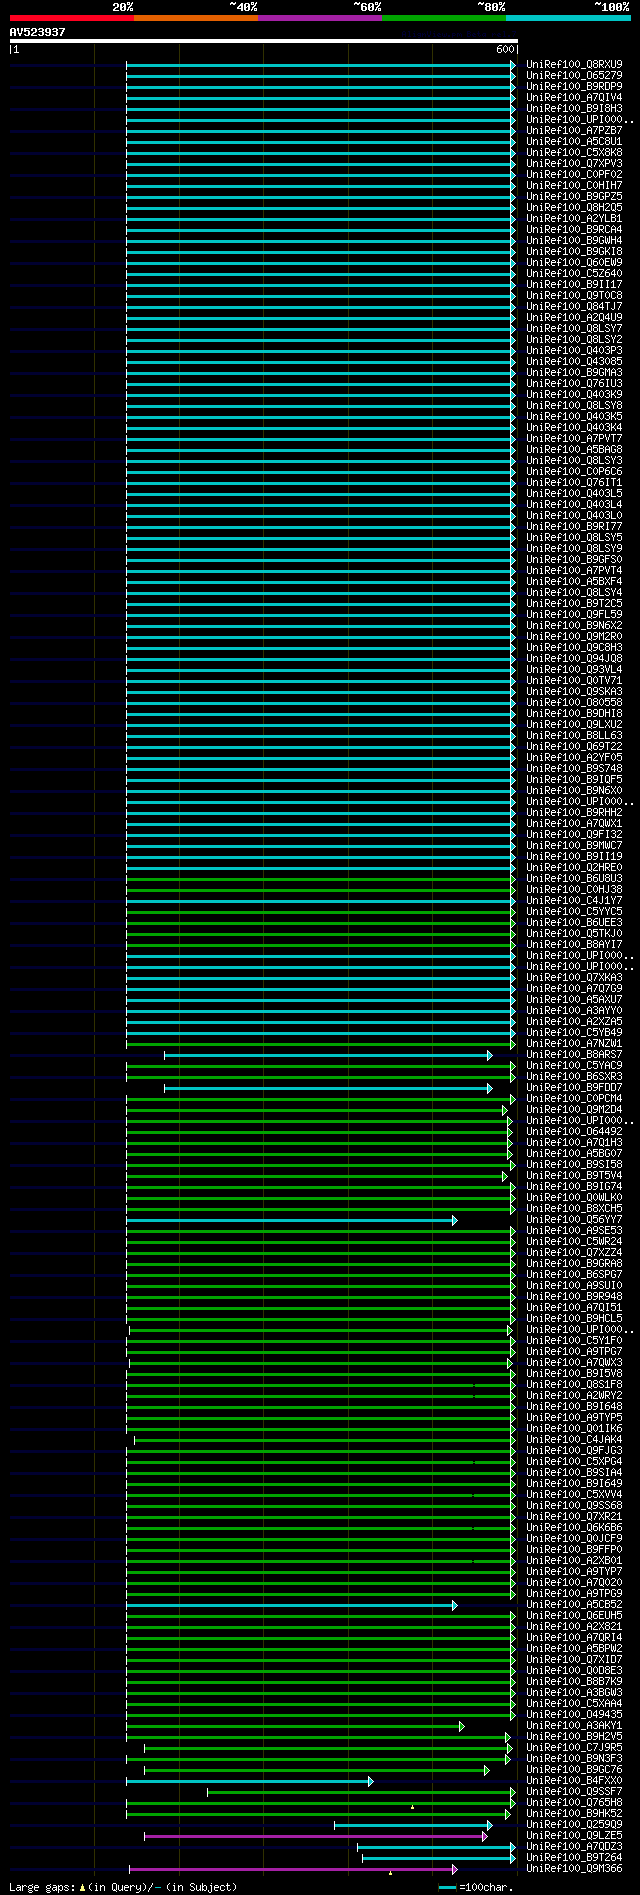Screen dimensions: 640x1895
Task: Select the UniRef100_Q6K6B6 label
Action: pyautogui.click(x=574, y=1527)
